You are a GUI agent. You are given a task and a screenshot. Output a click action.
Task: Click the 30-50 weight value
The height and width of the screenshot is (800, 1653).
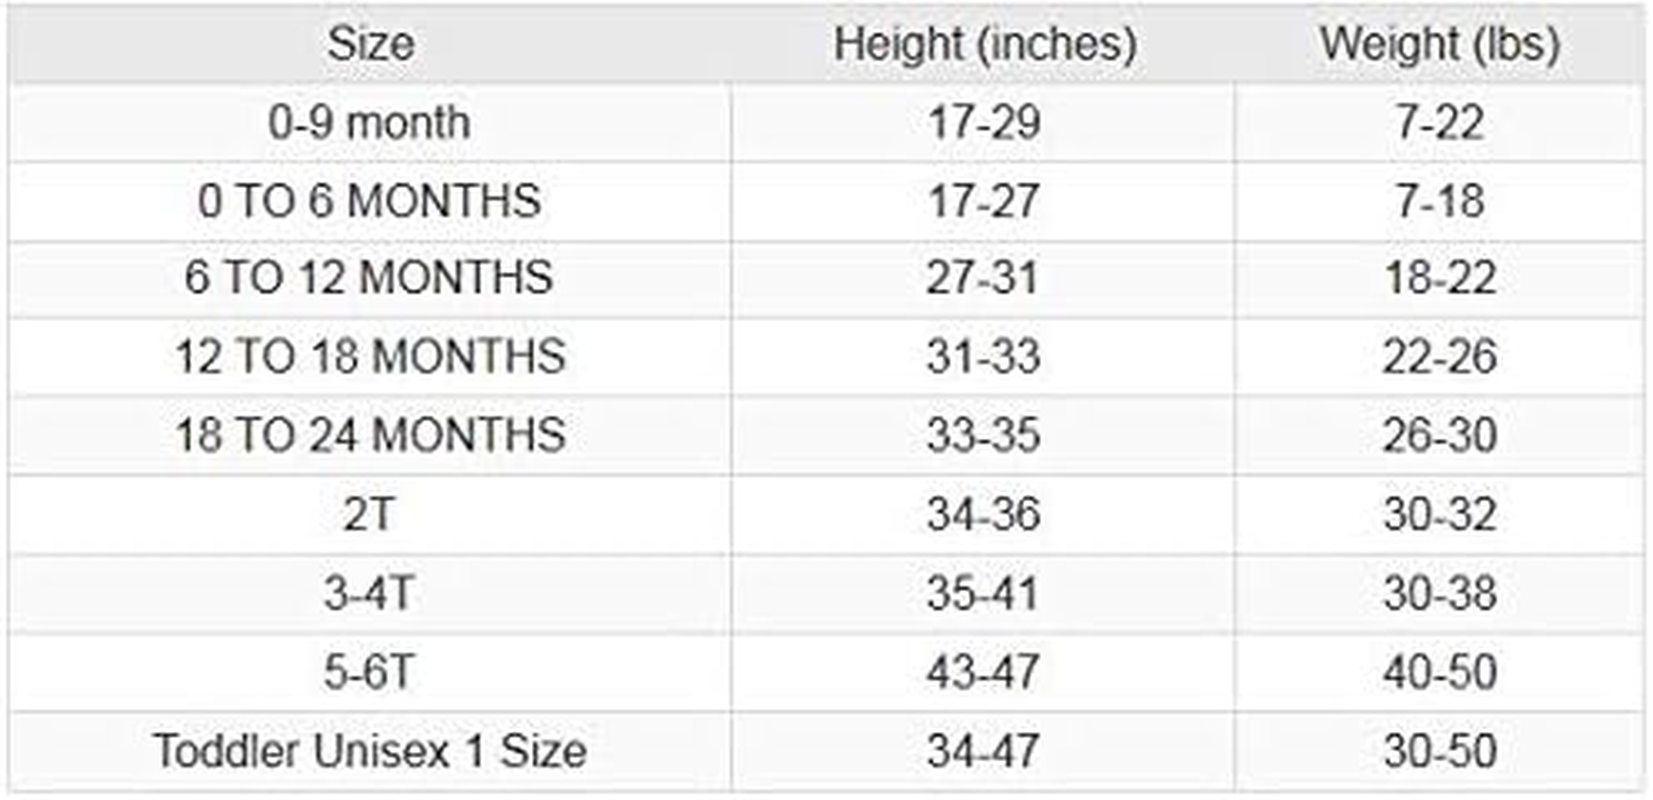click(x=1439, y=751)
